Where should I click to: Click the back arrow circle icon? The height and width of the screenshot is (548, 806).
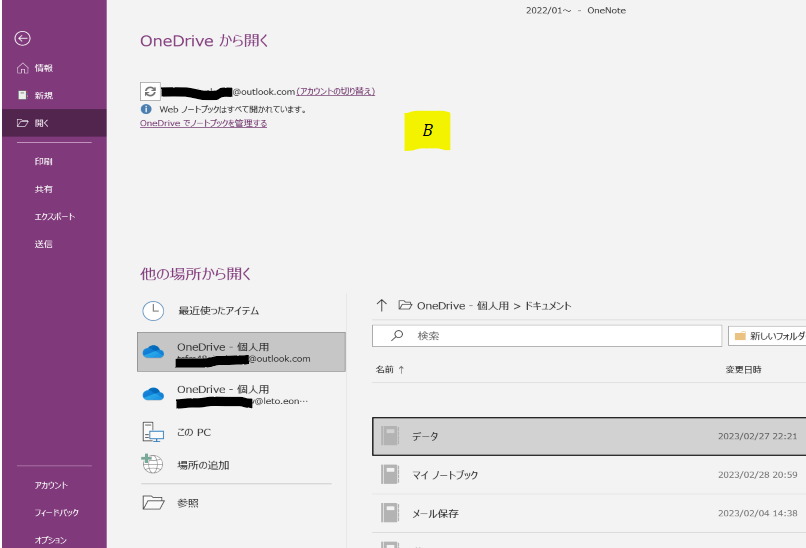23,39
